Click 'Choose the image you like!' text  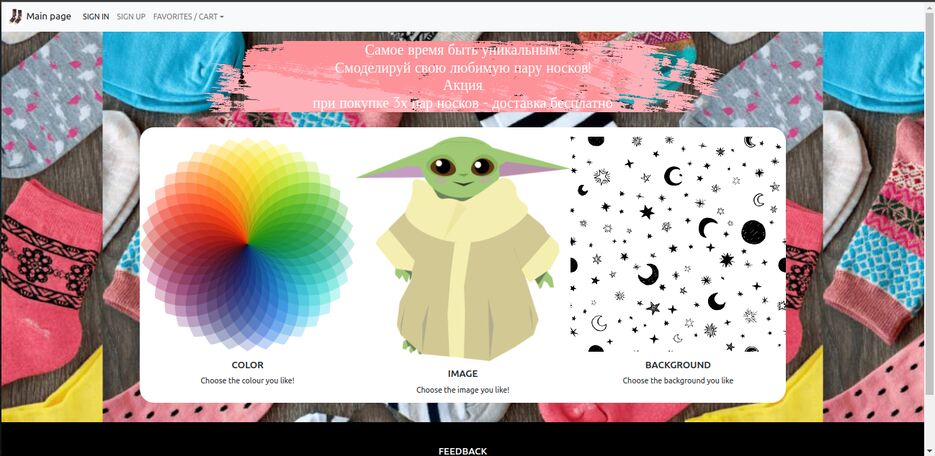point(463,390)
